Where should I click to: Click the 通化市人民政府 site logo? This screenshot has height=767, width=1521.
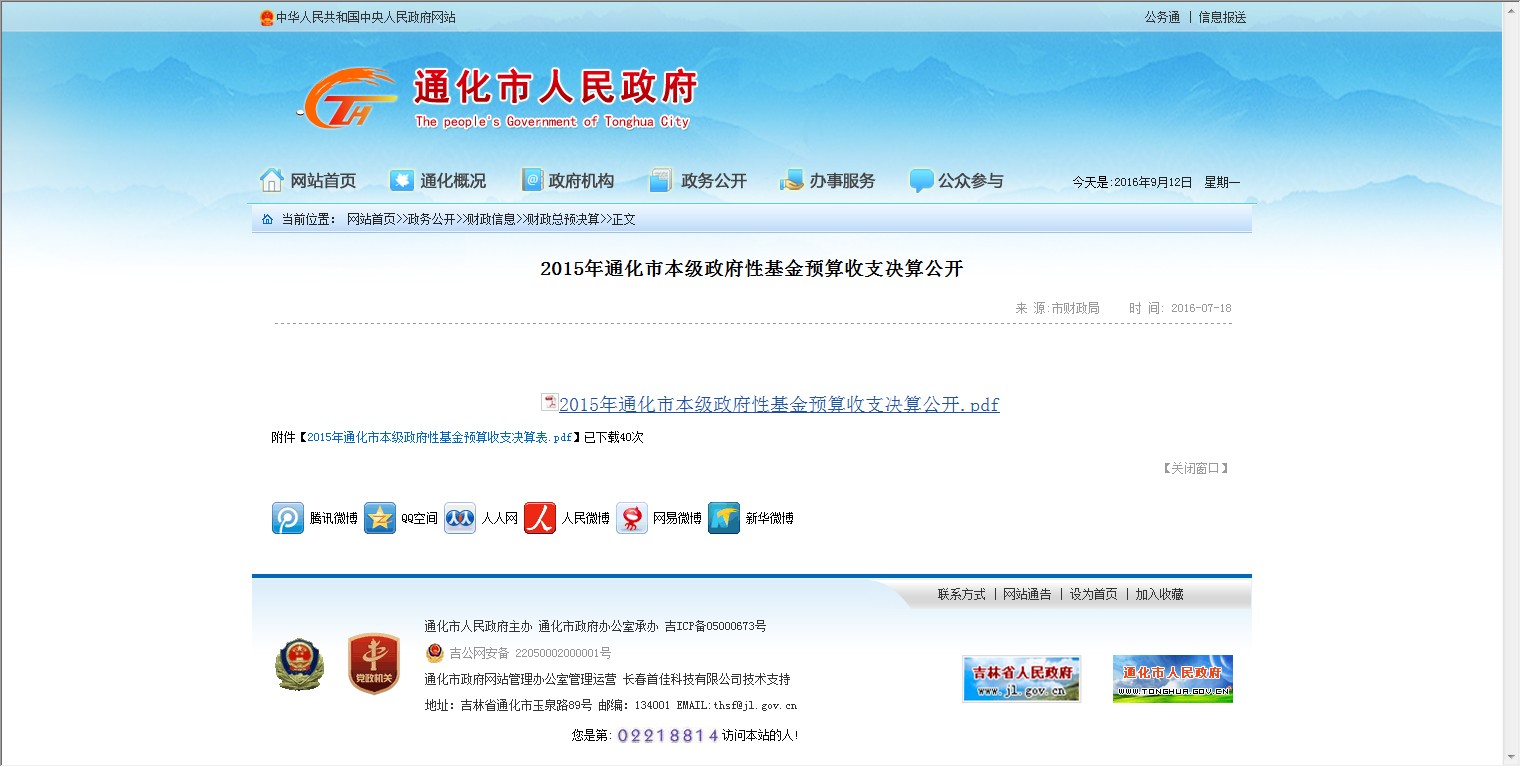pos(498,98)
